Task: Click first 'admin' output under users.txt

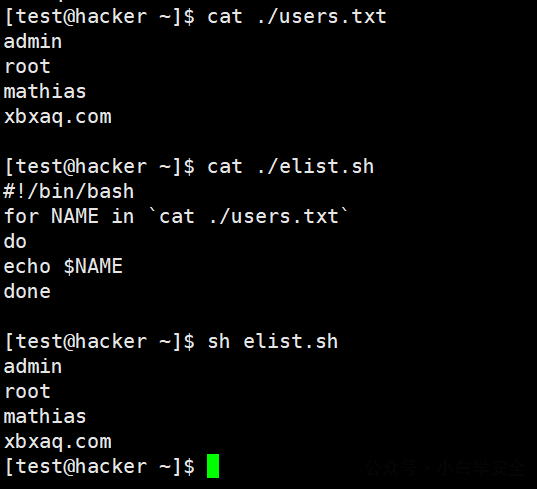Action: pos(33,41)
